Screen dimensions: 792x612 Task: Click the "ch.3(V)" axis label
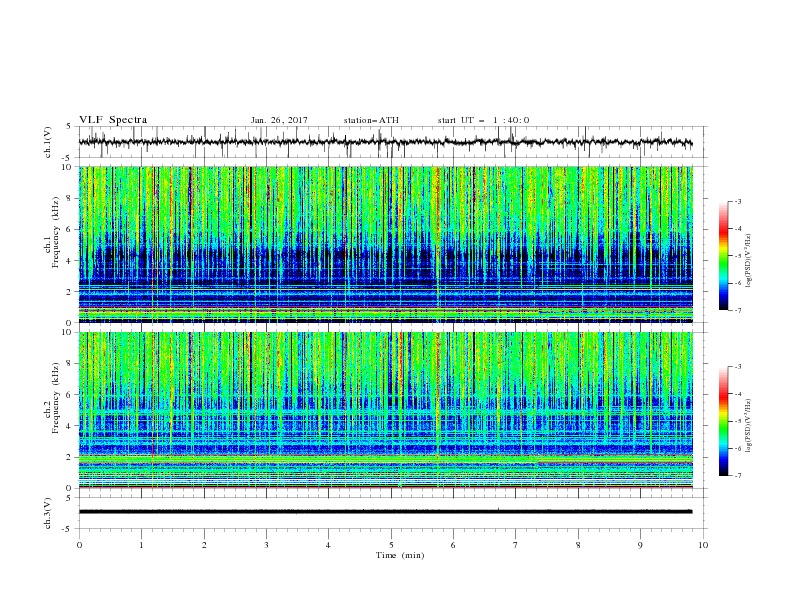tap(48, 513)
